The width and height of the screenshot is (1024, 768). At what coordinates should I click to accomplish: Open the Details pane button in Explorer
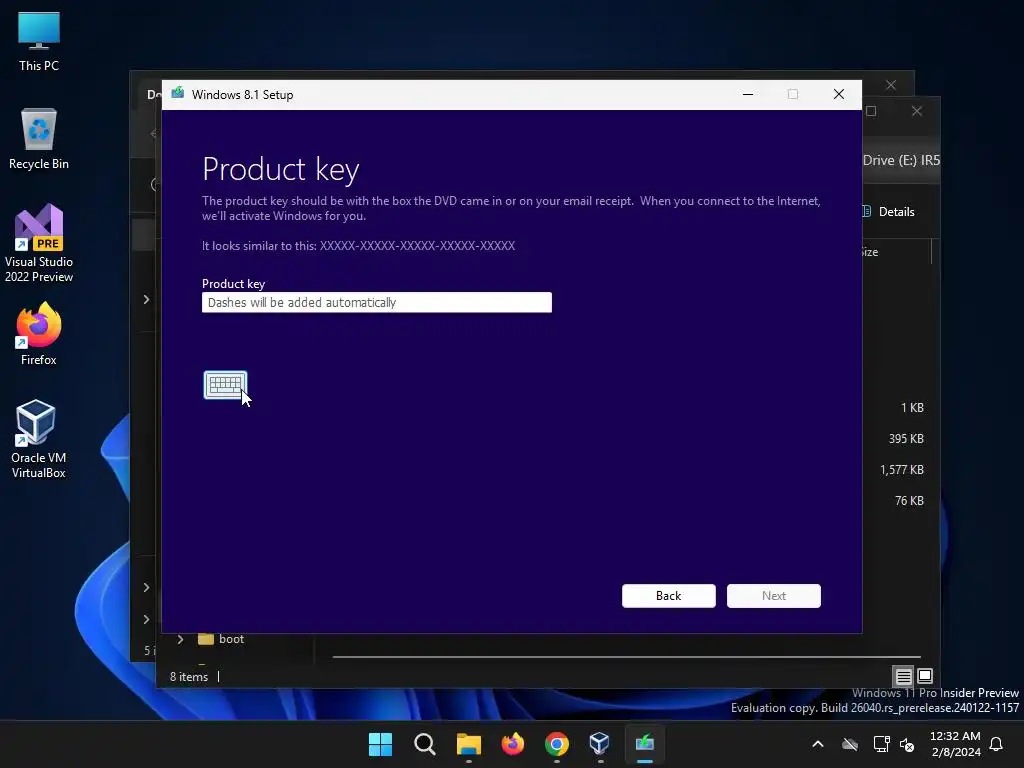point(889,212)
